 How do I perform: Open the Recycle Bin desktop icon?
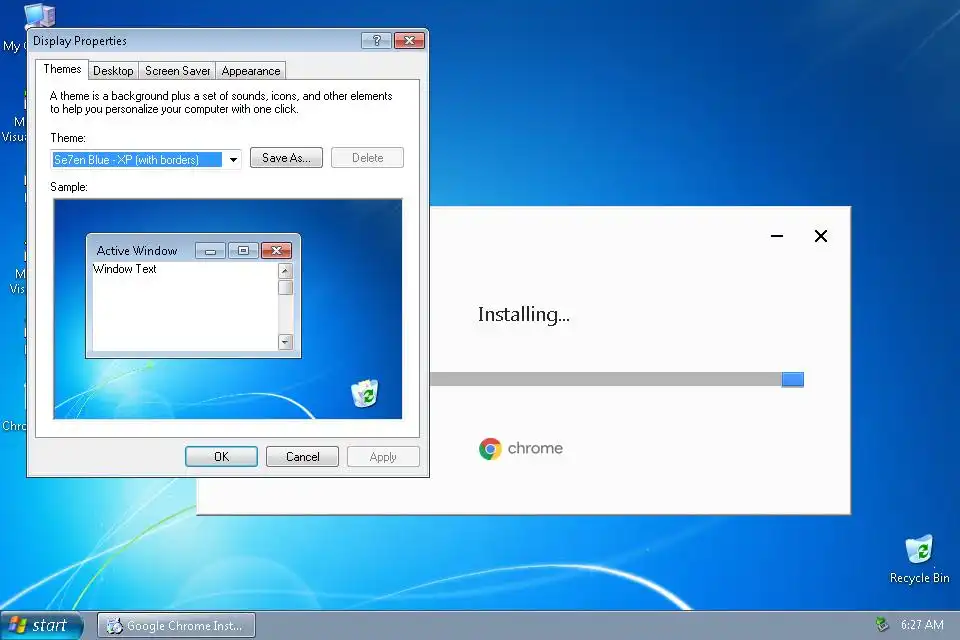point(919,559)
